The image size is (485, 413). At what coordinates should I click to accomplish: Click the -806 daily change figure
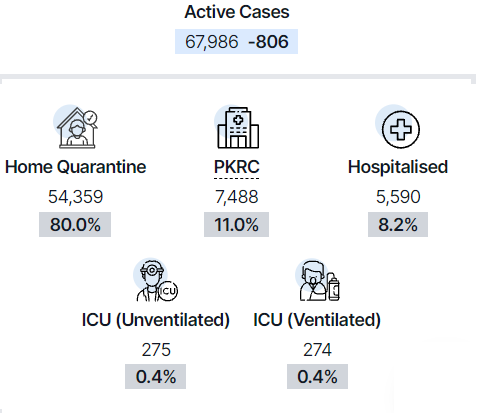click(268, 42)
